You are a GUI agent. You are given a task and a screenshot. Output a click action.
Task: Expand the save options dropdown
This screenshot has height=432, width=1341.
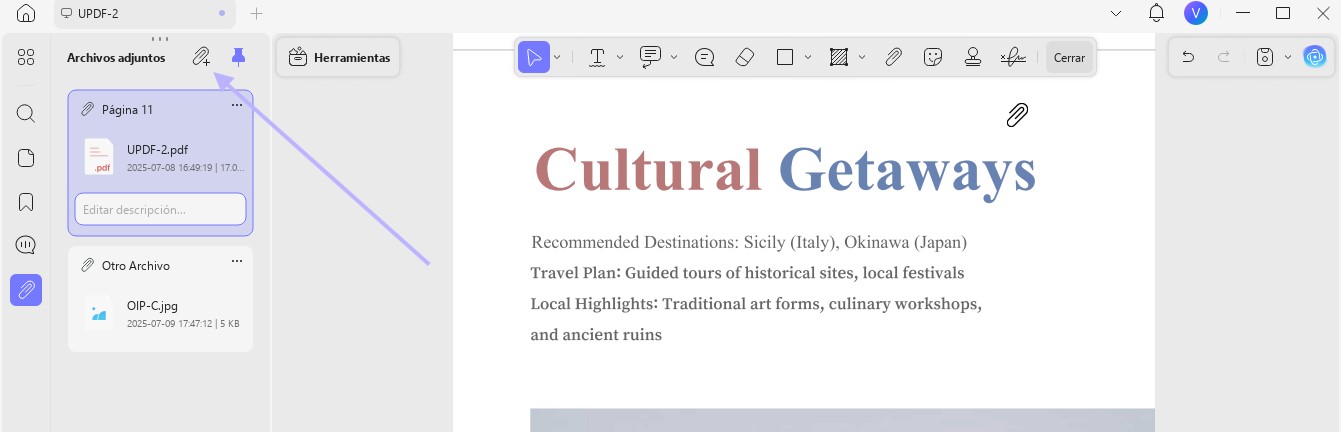coord(1287,57)
